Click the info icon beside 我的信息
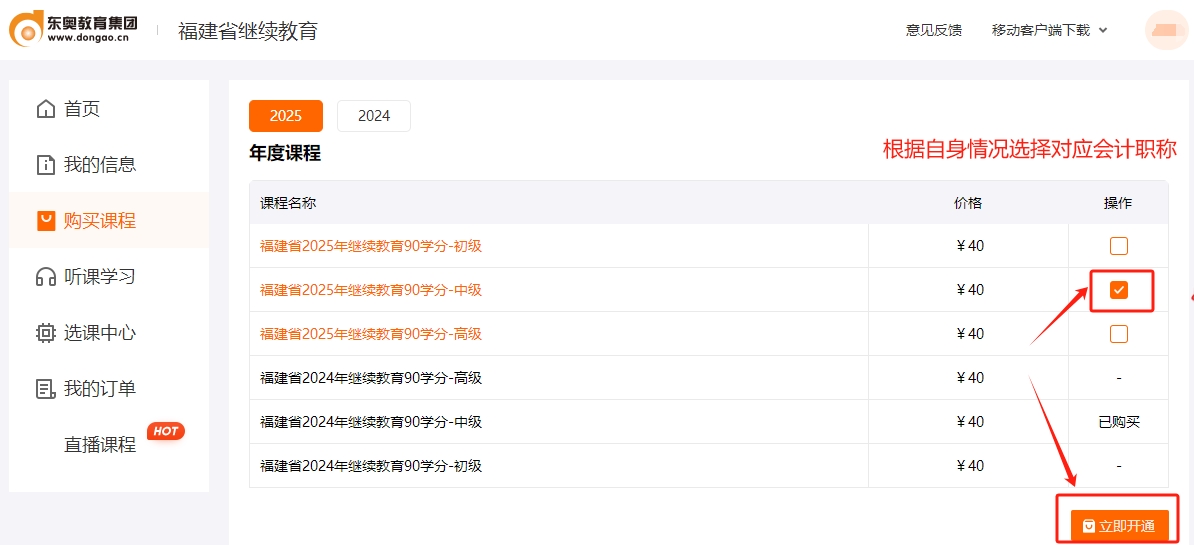The width and height of the screenshot is (1194, 545). click(x=46, y=165)
